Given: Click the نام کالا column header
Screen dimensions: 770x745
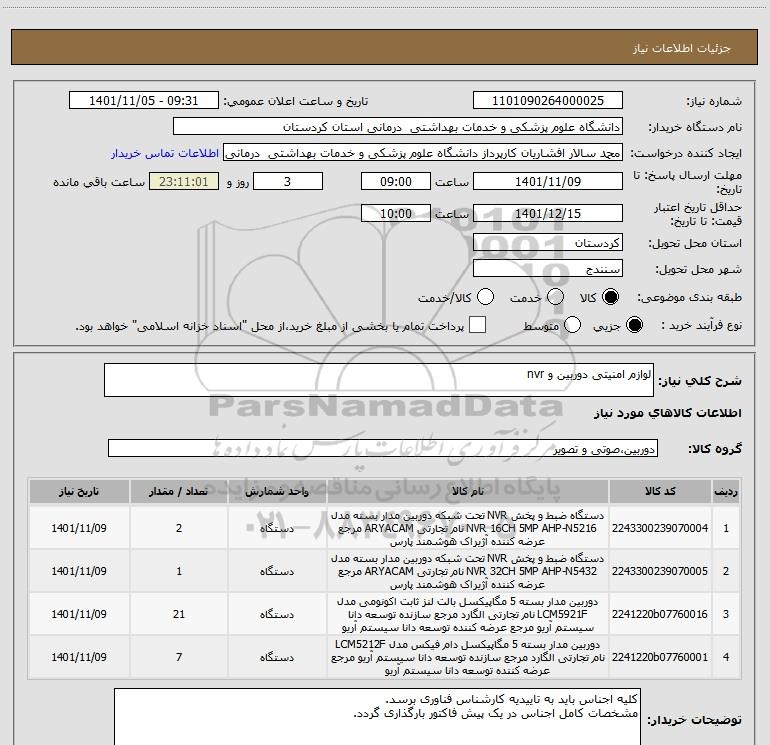Looking at the screenshot, I should click(x=468, y=492).
